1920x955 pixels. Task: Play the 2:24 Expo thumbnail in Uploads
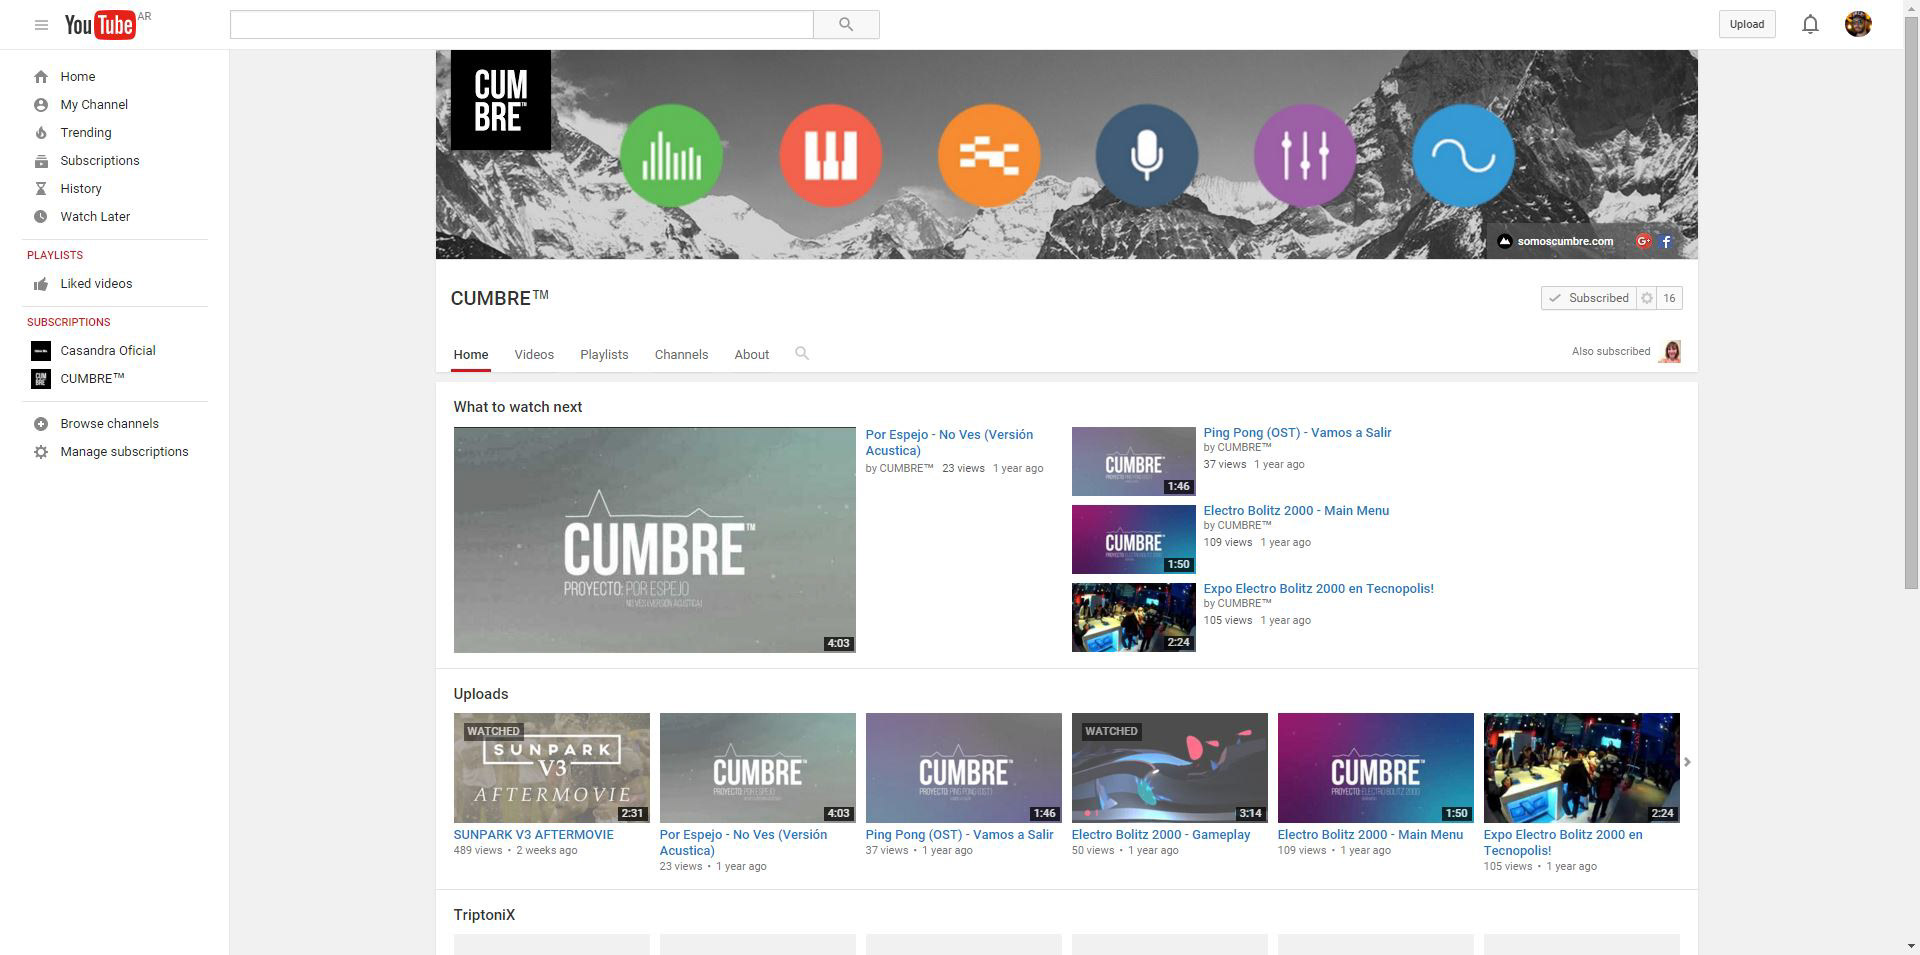(1582, 768)
